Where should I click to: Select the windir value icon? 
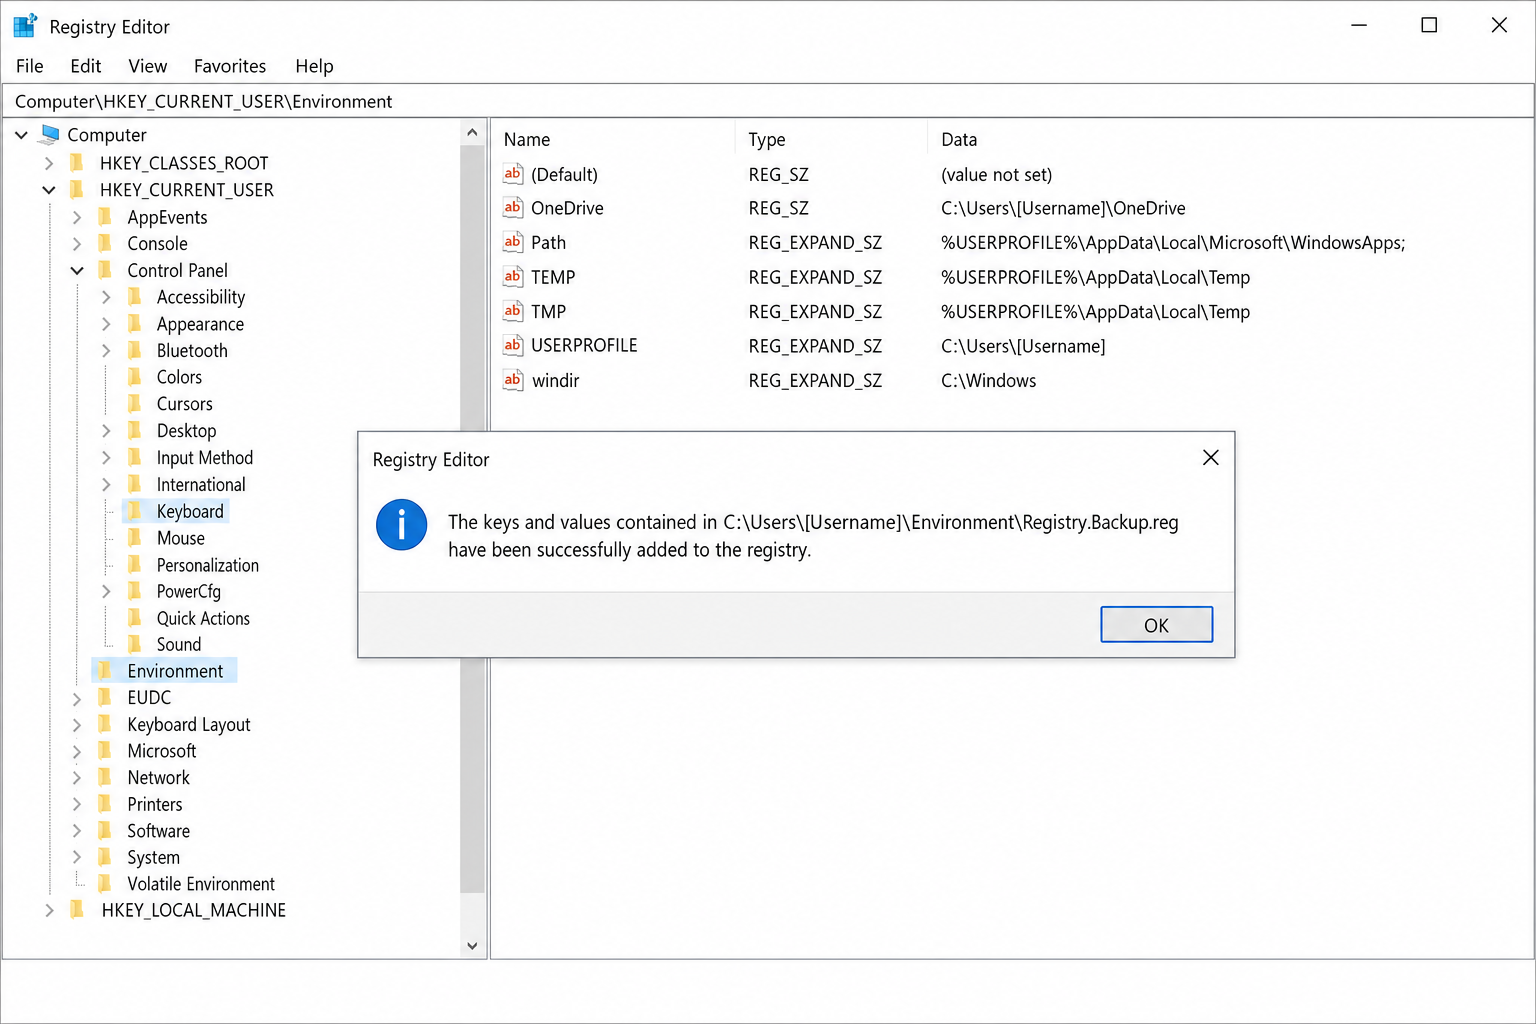[513, 380]
